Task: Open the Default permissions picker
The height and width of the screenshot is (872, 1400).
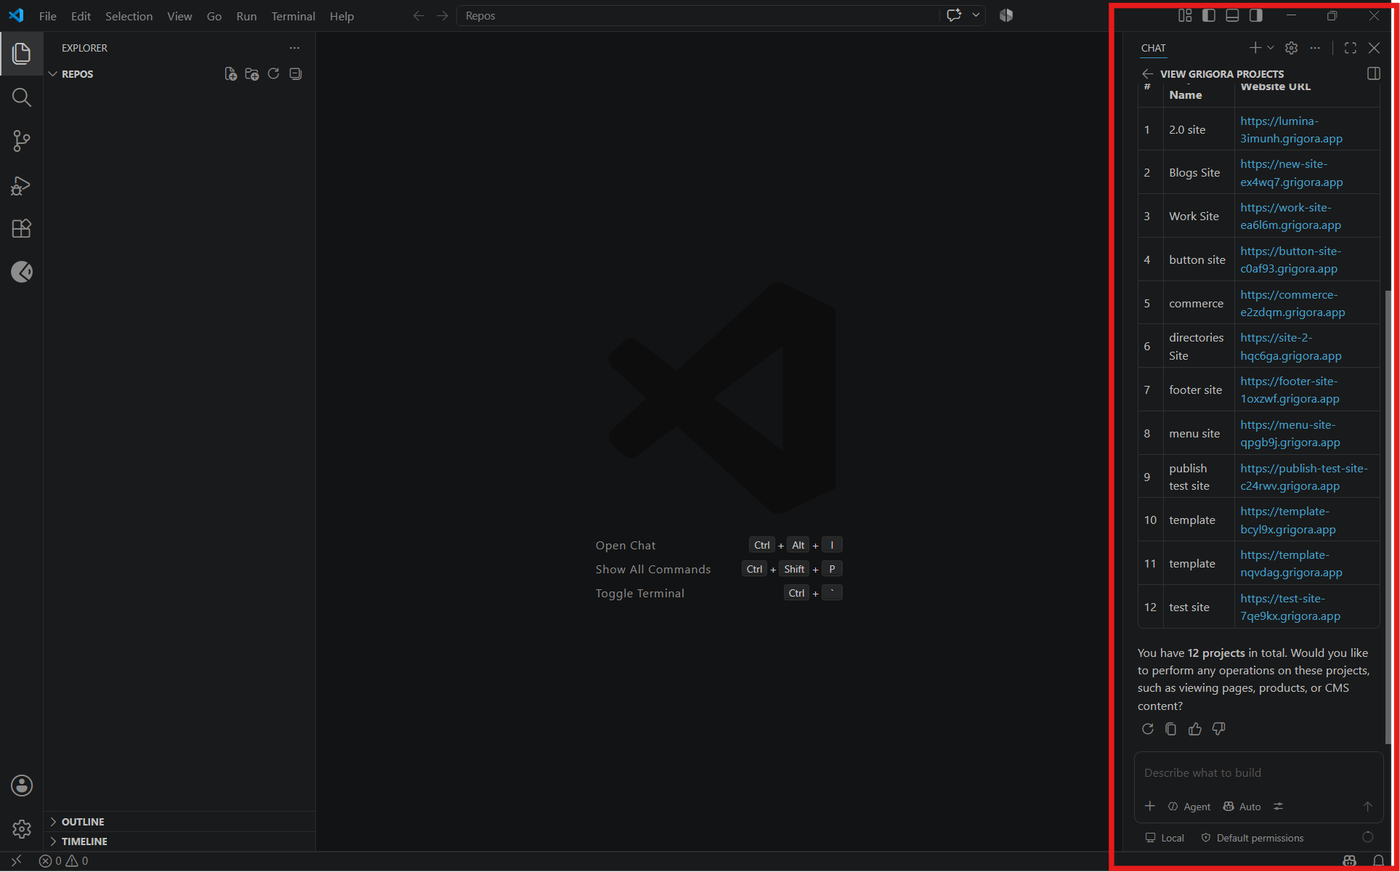Action: pyautogui.click(x=1252, y=838)
